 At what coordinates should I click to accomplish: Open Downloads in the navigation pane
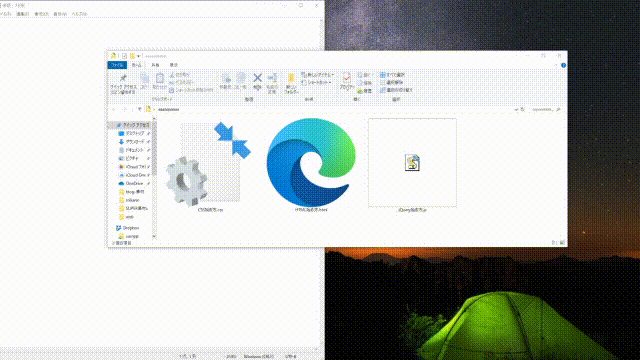[x=133, y=142]
